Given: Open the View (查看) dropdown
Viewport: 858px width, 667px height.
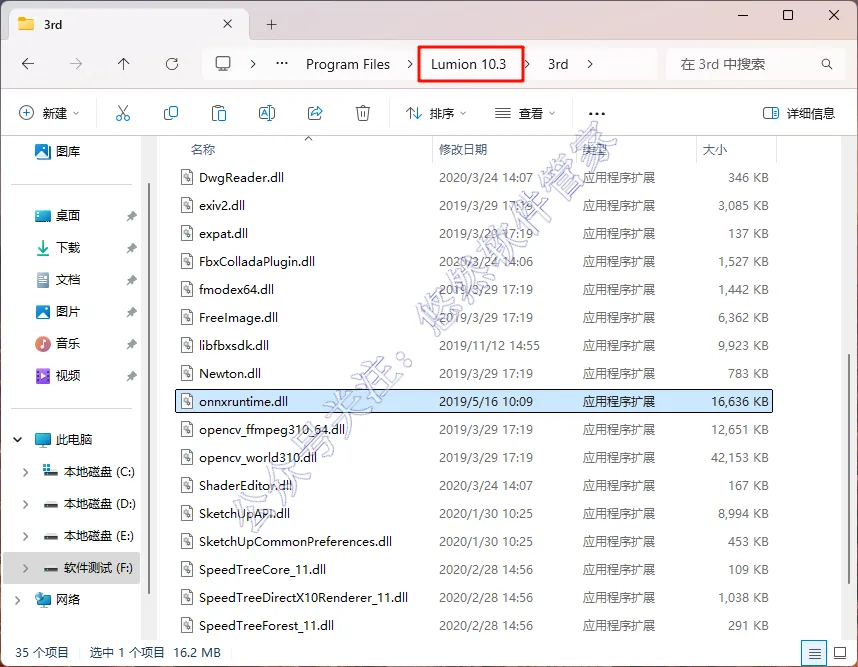Looking at the screenshot, I should coord(525,113).
